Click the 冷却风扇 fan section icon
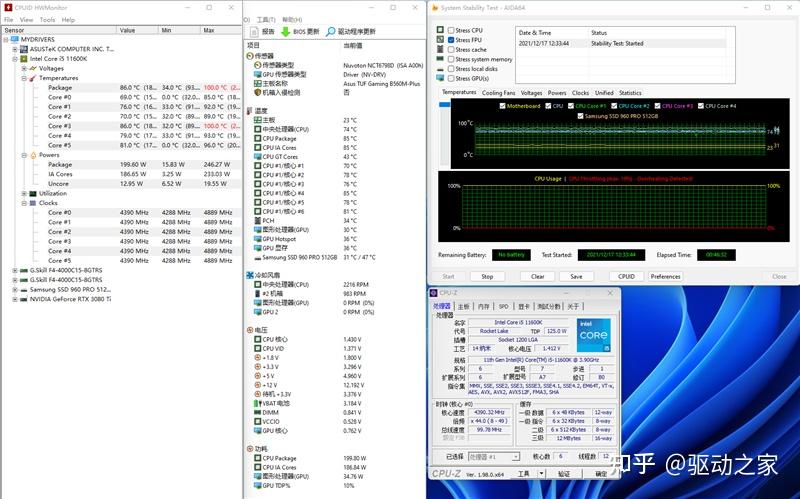This screenshot has height=499, width=800. coord(250,275)
